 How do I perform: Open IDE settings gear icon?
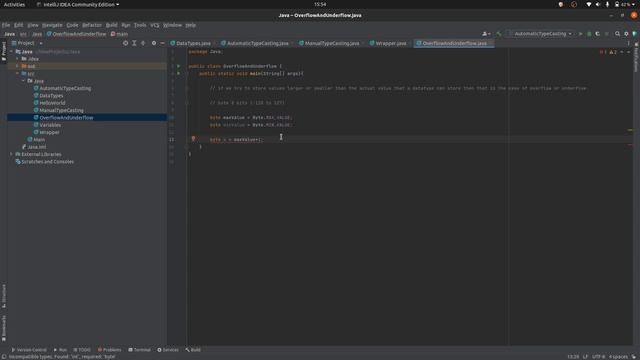[626, 34]
